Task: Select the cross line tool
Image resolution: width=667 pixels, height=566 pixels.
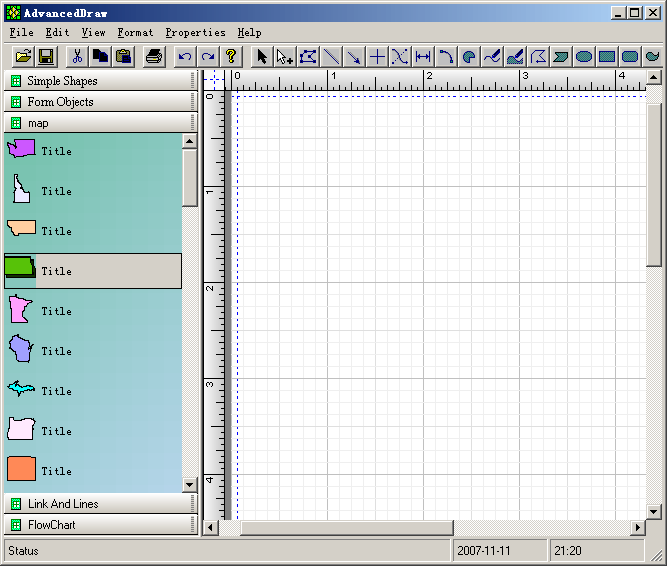Action: (x=377, y=56)
